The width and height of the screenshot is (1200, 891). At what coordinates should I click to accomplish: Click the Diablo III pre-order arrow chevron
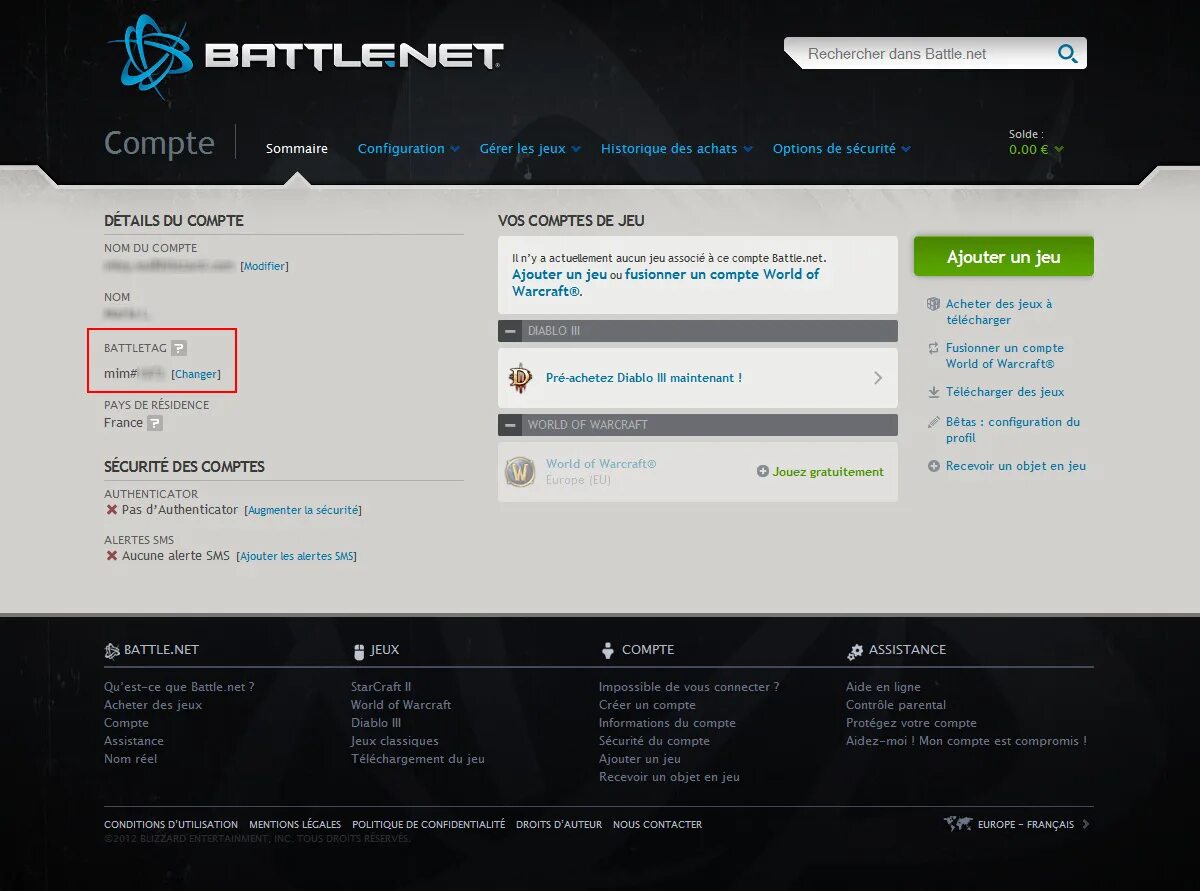click(x=878, y=378)
